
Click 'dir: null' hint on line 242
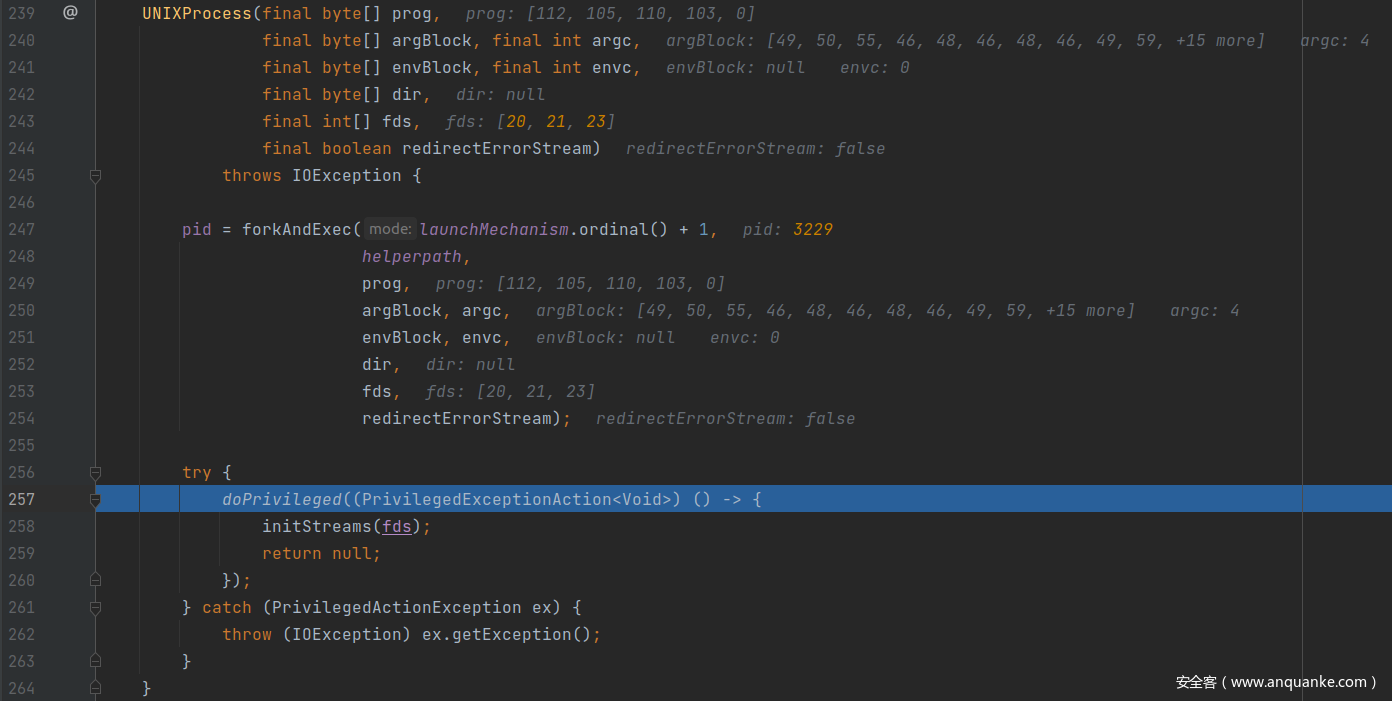(501, 95)
